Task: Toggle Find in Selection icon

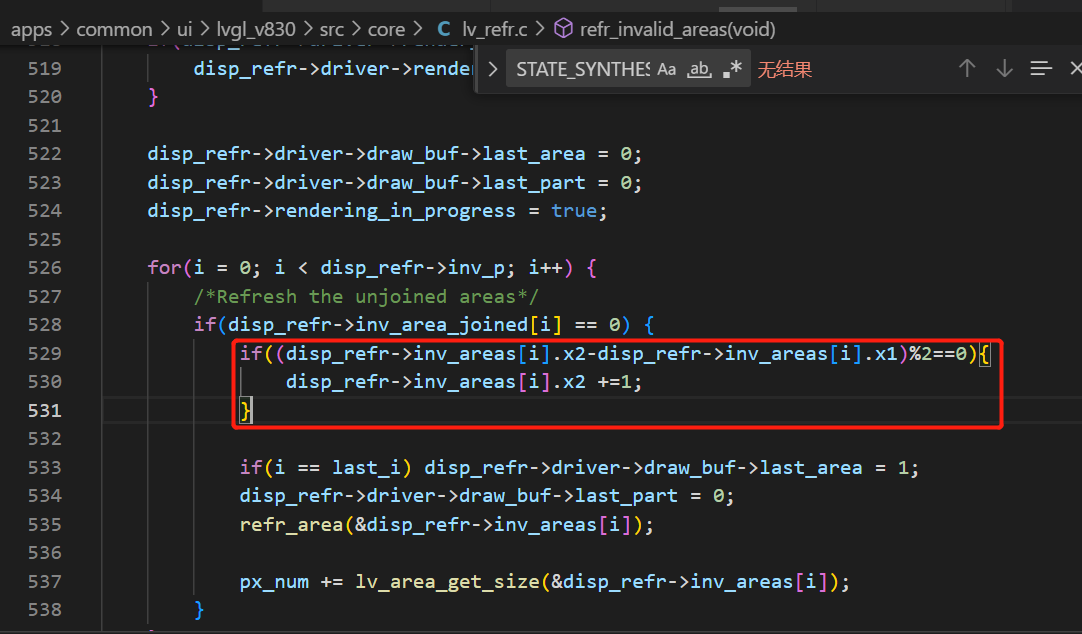Action: pos(1041,68)
